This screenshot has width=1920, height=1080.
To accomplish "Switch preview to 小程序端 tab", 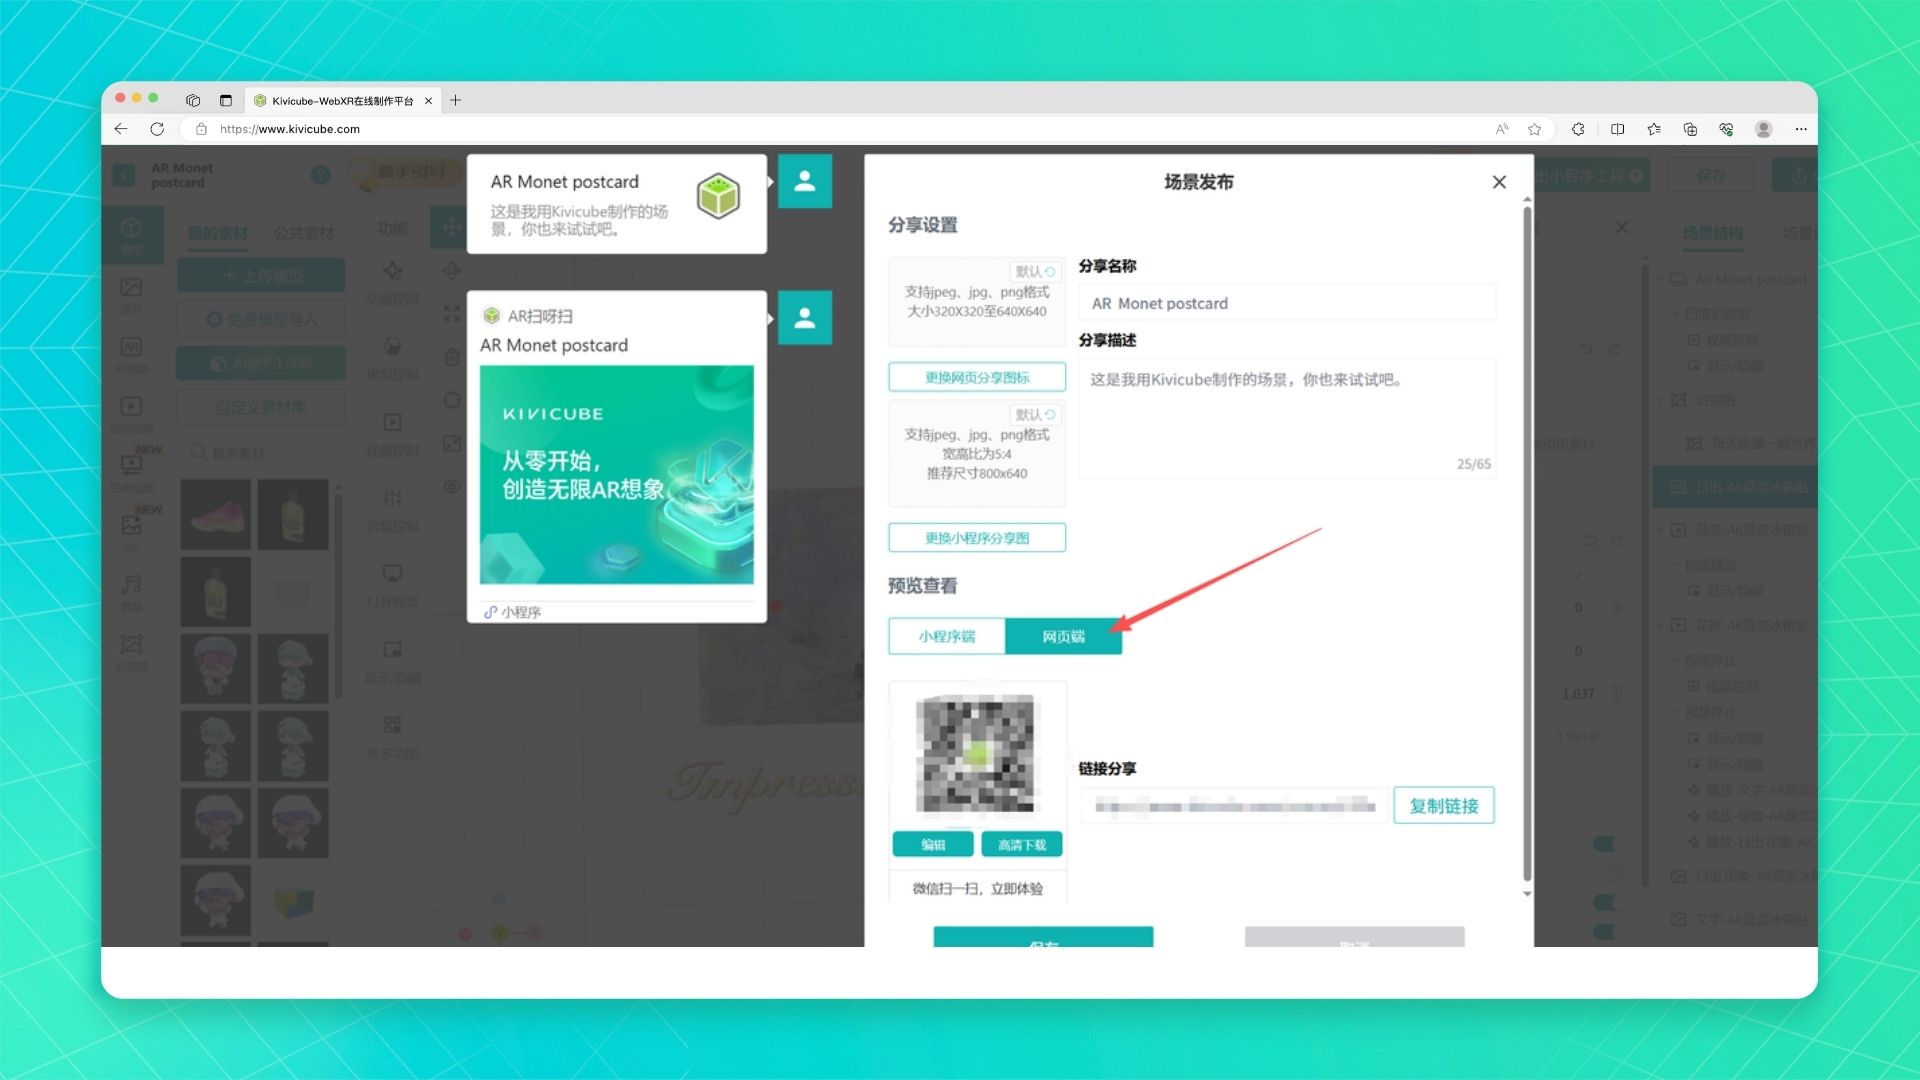I will coord(946,637).
